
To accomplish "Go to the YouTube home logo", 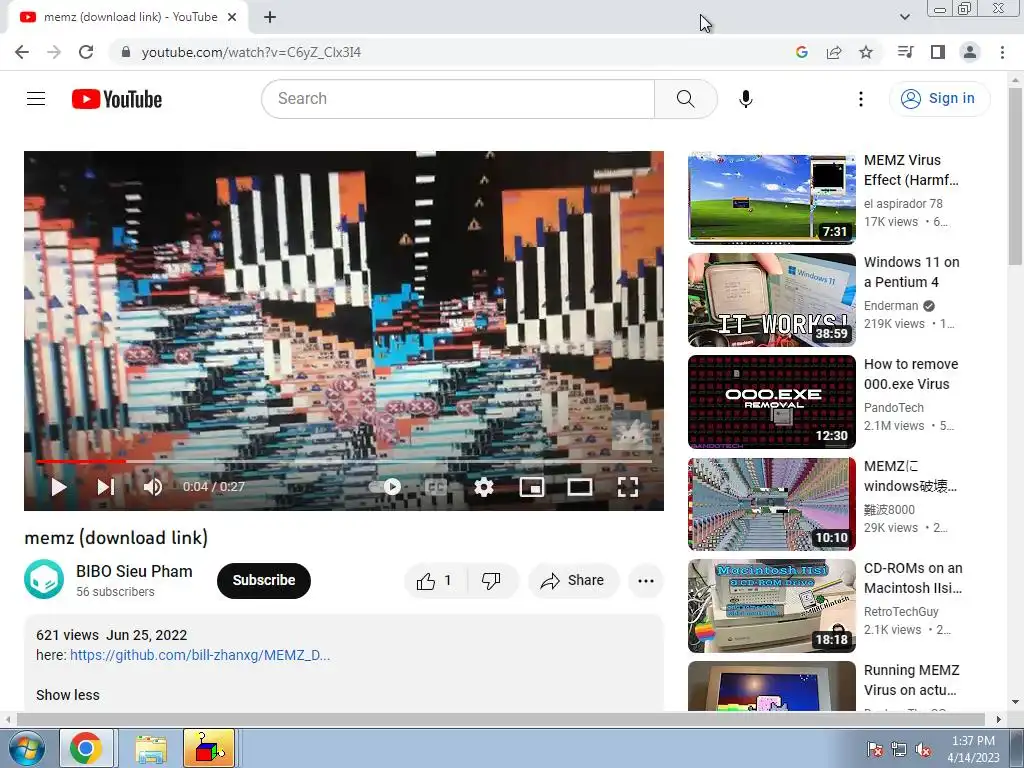I will point(117,99).
